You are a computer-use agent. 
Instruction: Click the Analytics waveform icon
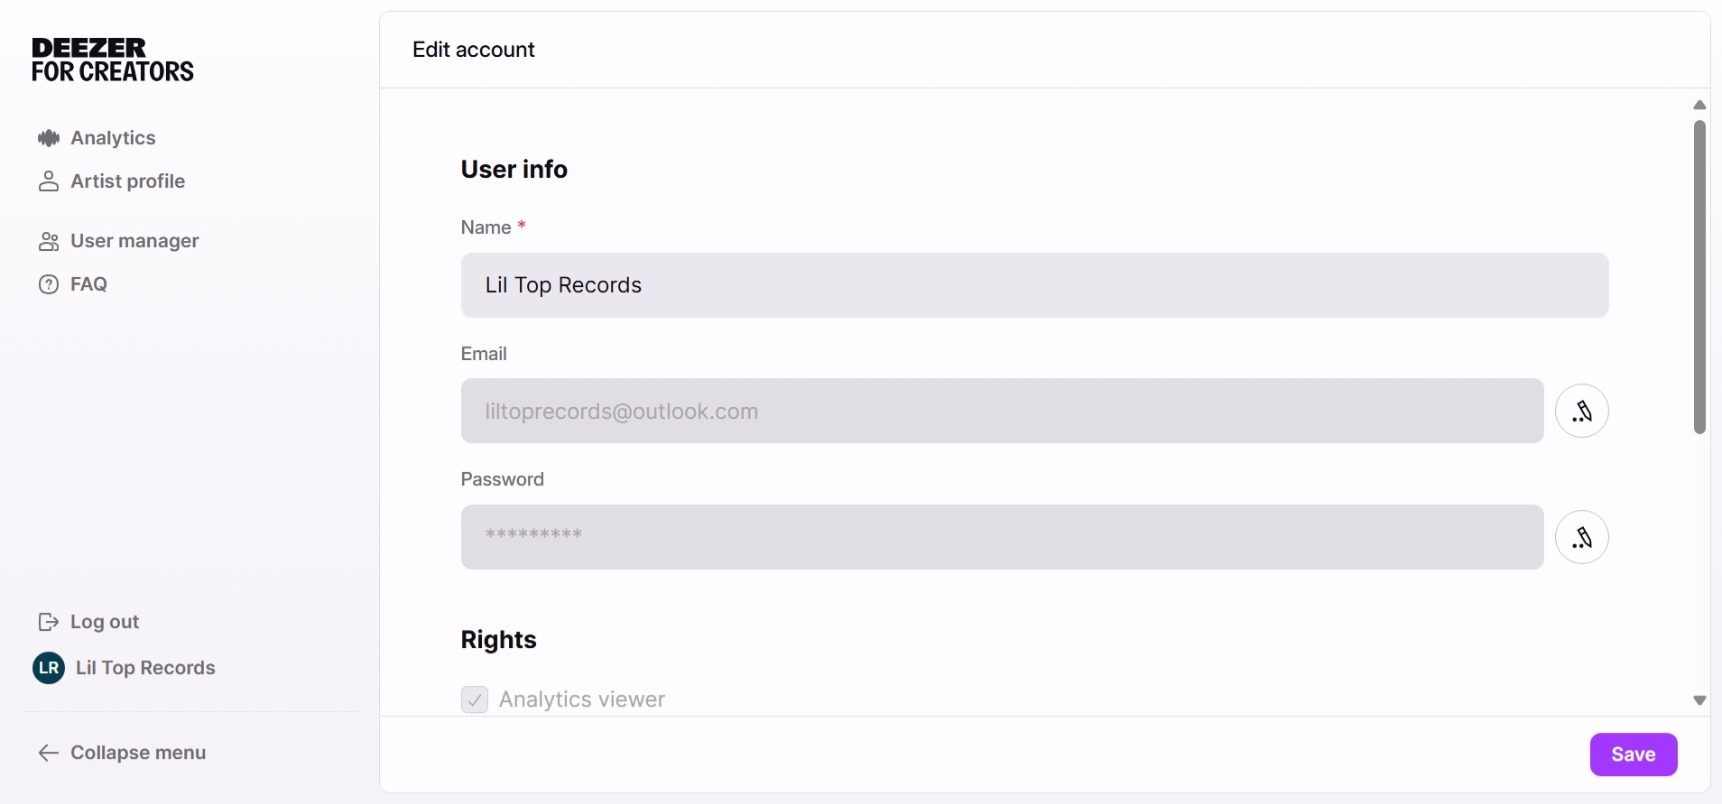click(48, 138)
